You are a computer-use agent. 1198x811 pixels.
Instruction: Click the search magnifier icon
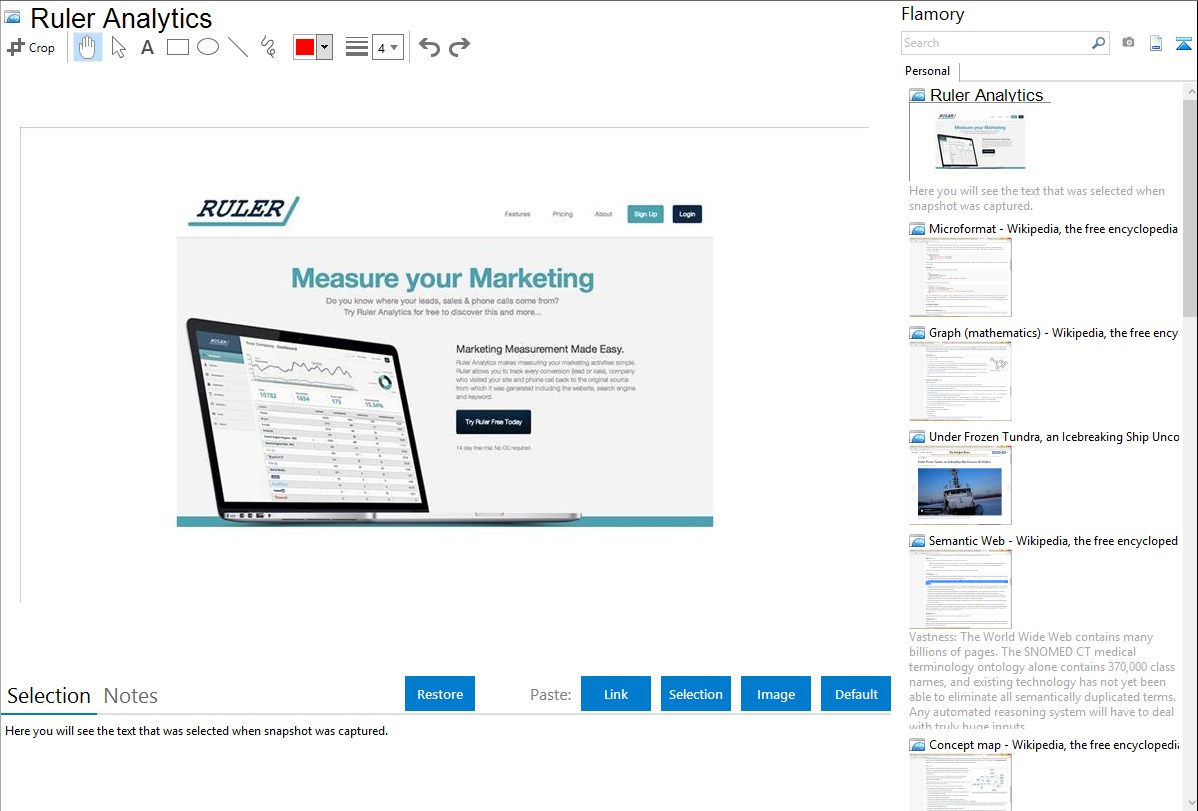pyautogui.click(x=1099, y=43)
